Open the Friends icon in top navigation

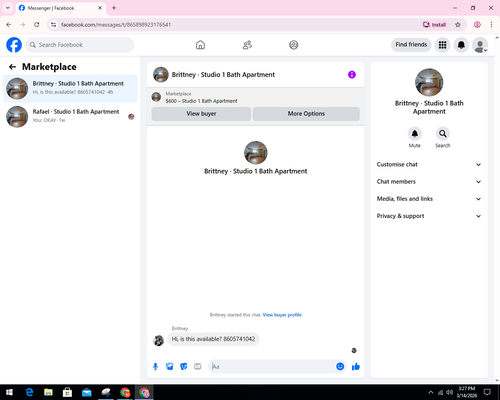click(247, 45)
